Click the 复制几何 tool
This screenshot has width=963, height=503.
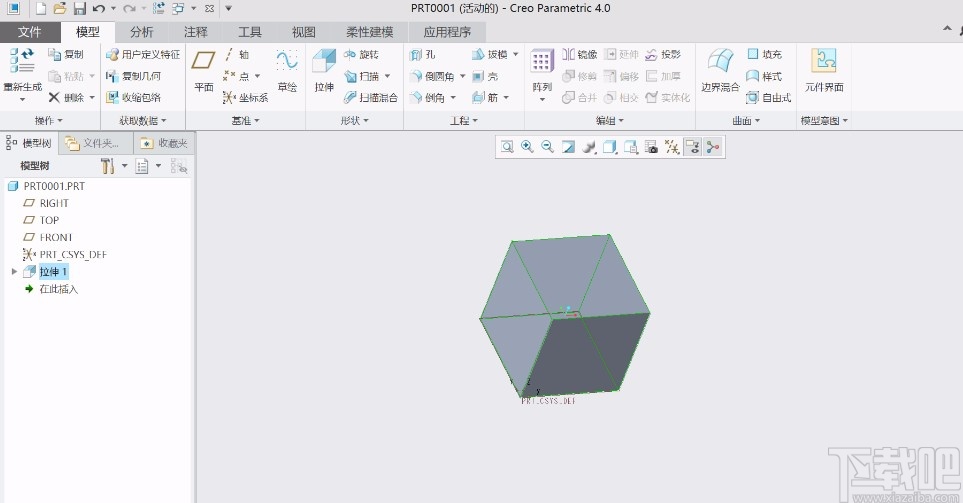133,76
